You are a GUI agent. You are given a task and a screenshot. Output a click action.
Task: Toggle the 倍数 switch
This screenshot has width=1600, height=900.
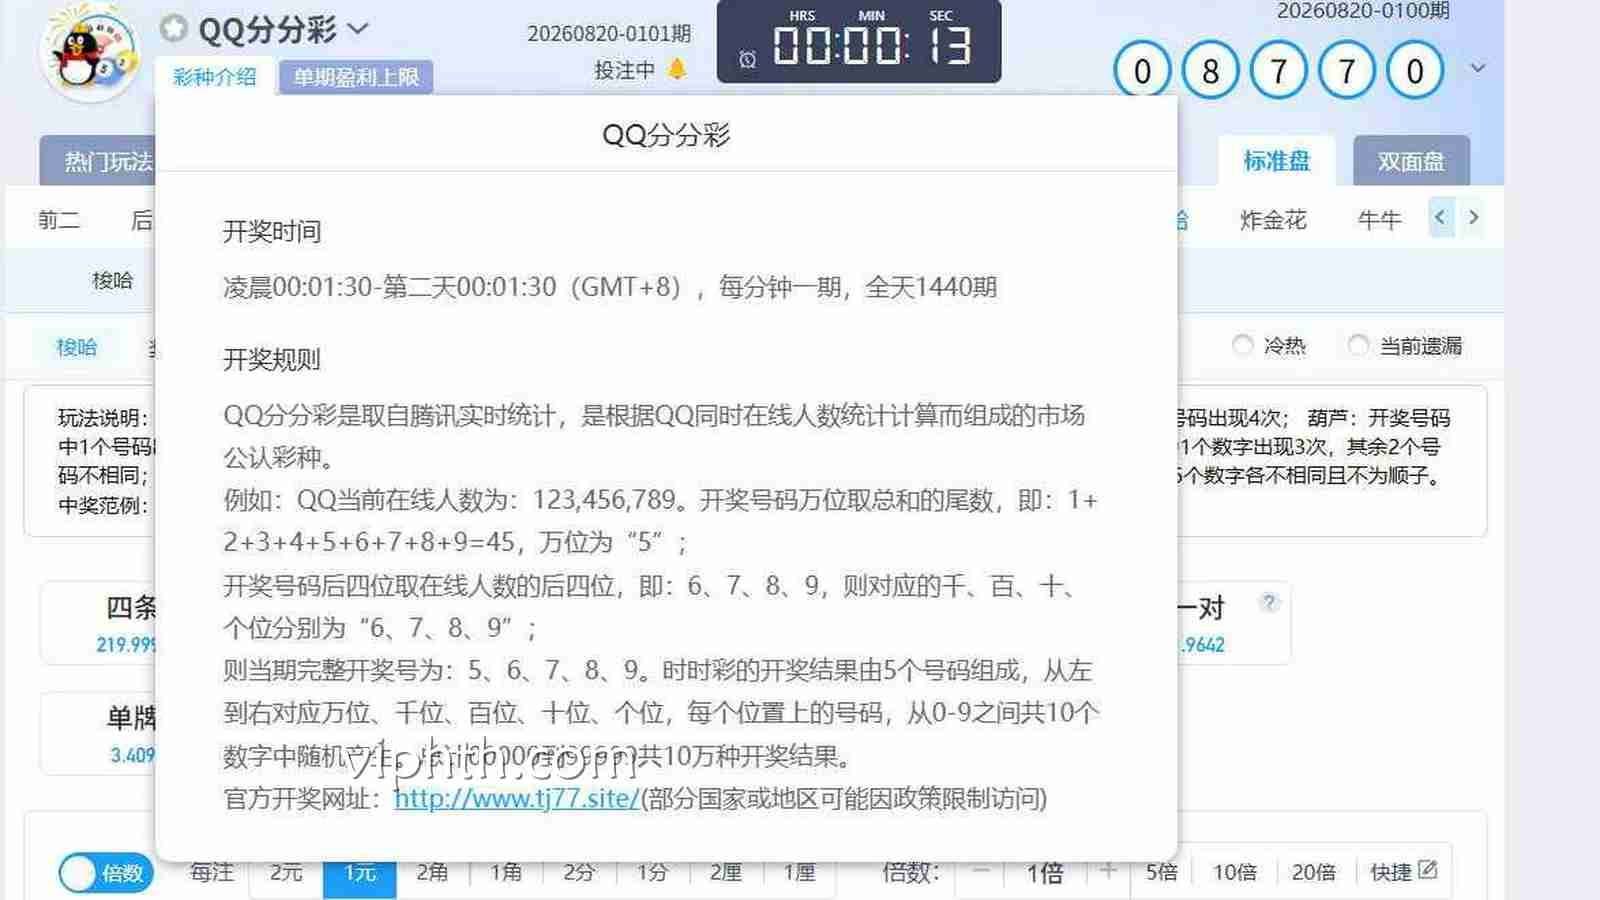106,873
